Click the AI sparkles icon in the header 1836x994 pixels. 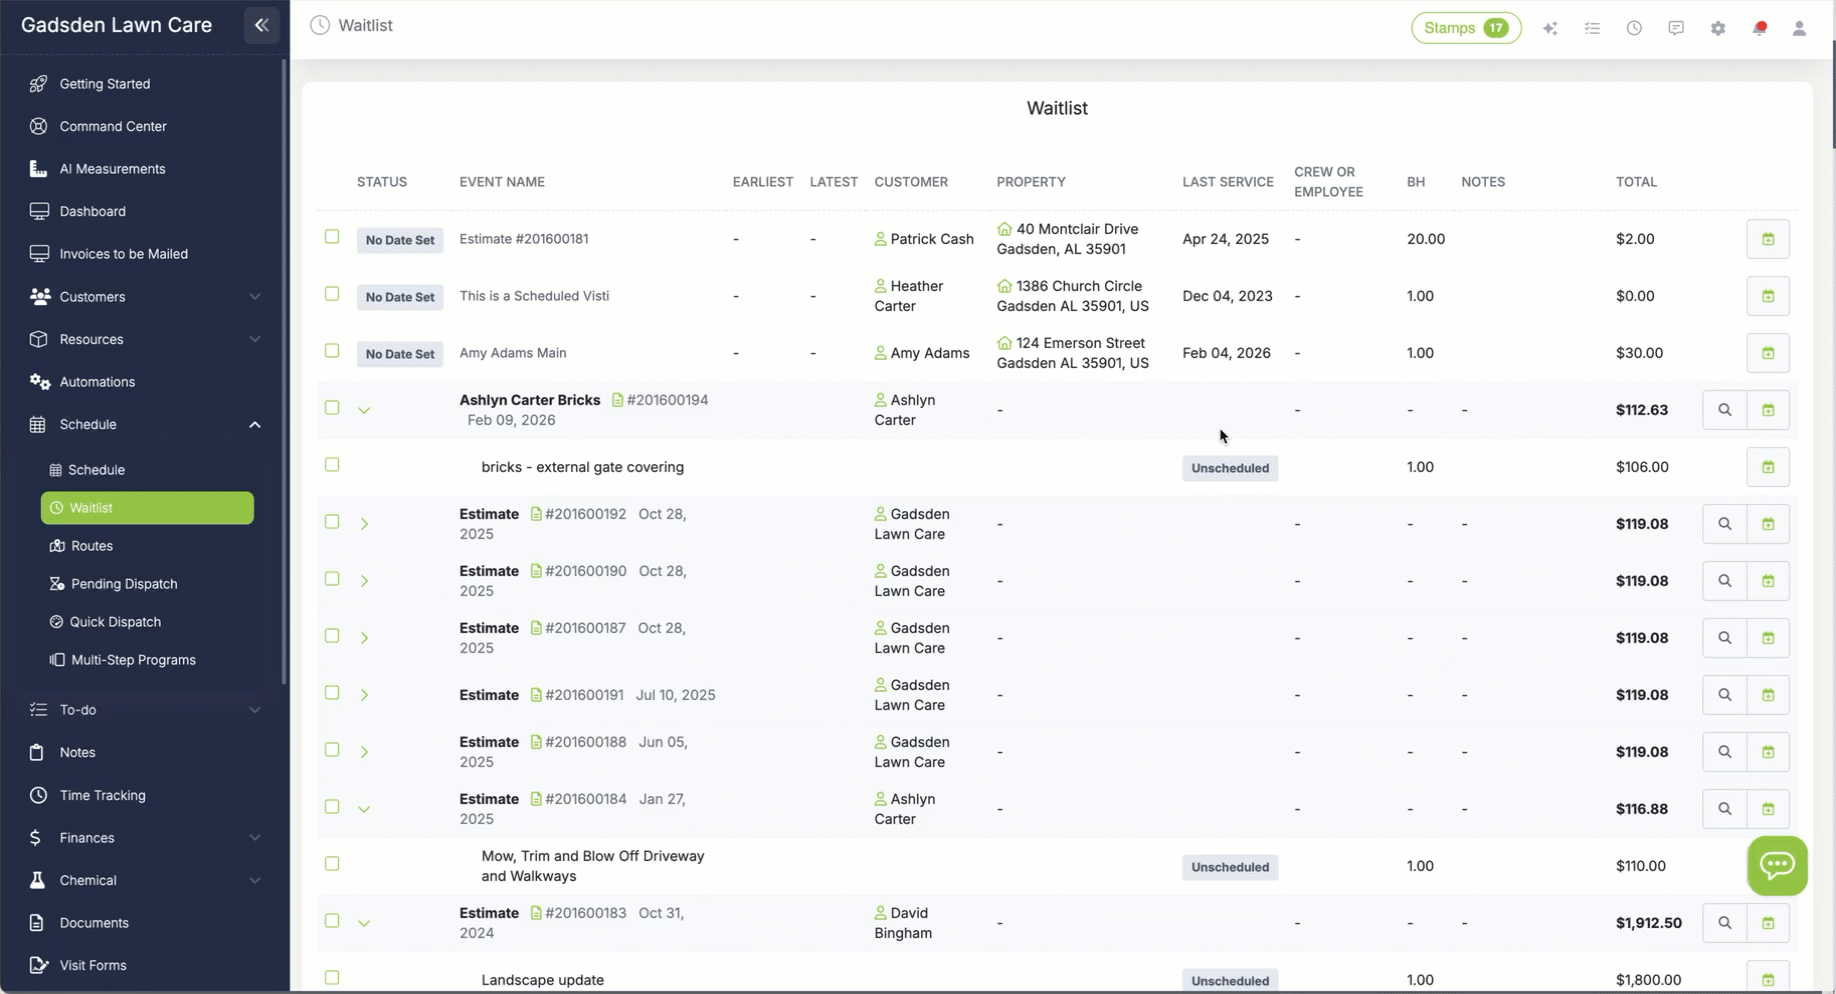point(1550,28)
